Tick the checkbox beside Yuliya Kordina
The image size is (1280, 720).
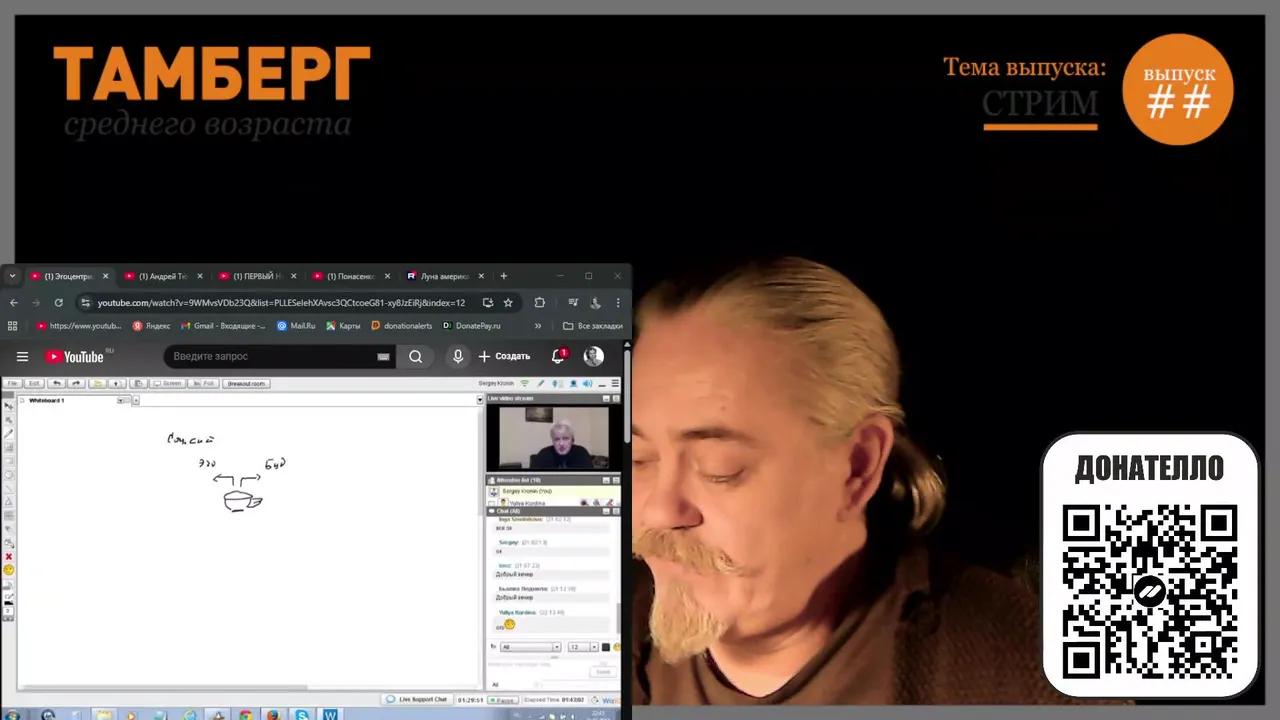(491, 503)
